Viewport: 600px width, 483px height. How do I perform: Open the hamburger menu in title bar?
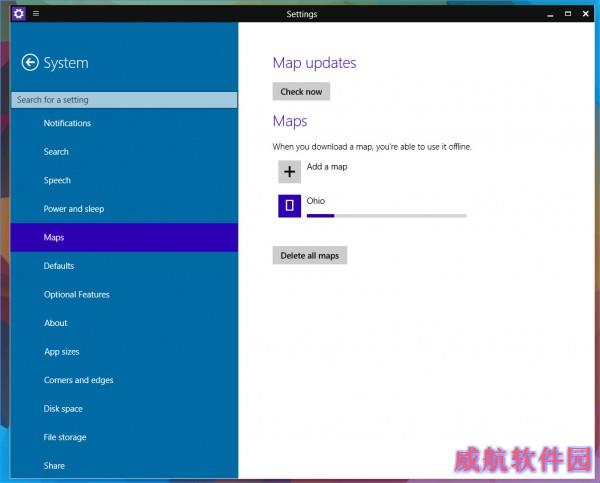(x=36, y=14)
